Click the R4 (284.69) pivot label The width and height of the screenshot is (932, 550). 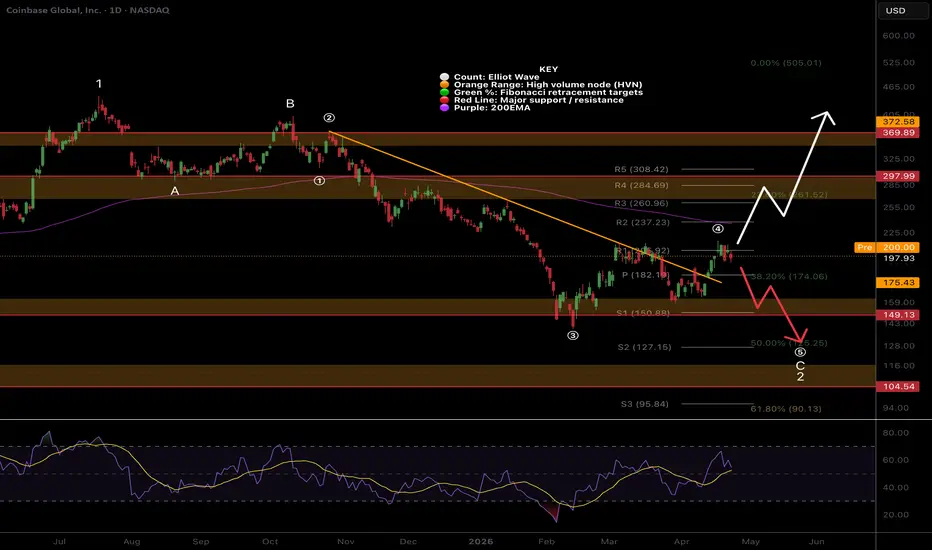(641, 186)
